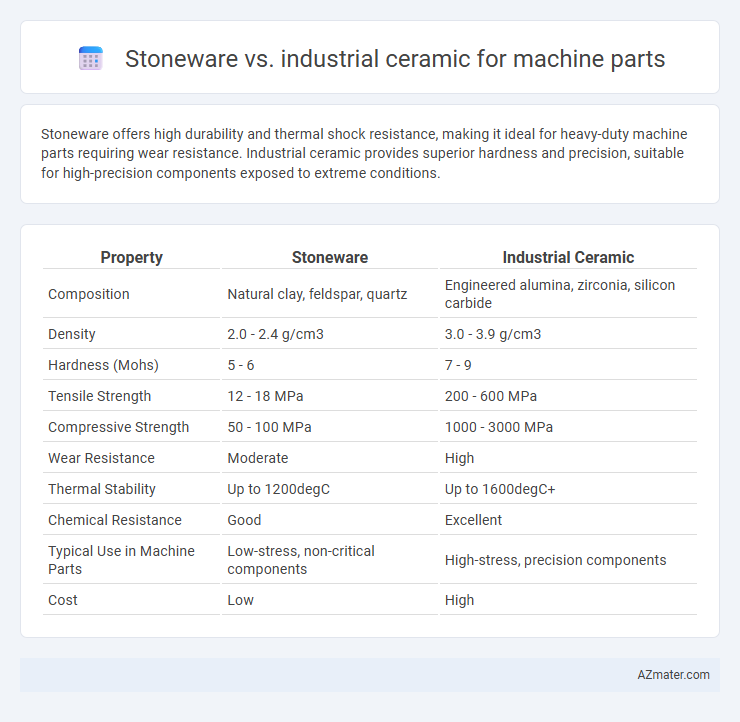Click the 'Property' column header
The height and width of the screenshot is (722, 740).
pyautogui.click(x=131, y=257)
